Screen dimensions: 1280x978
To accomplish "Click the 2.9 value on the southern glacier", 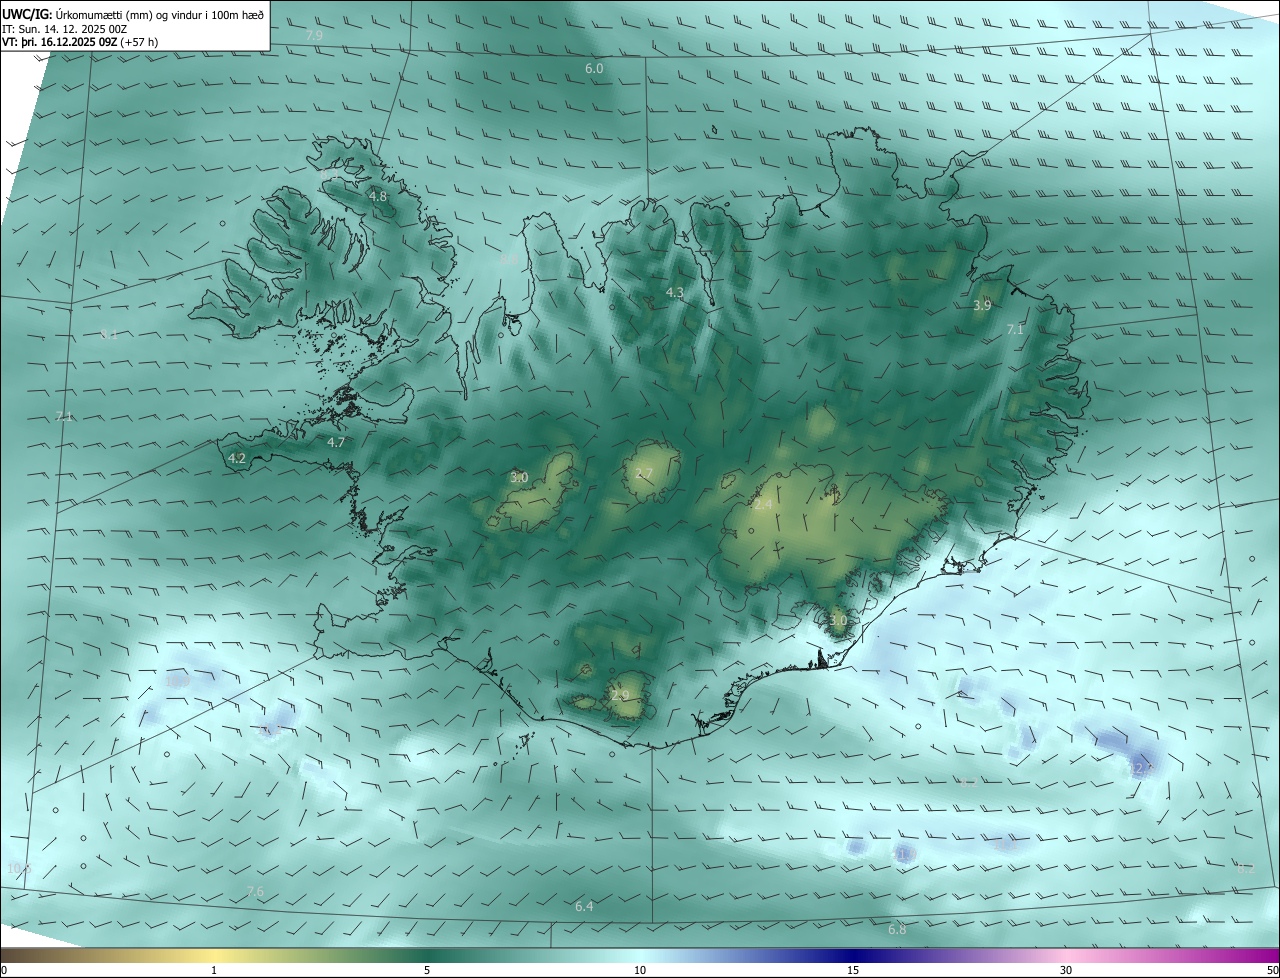I will click(620, 695).
